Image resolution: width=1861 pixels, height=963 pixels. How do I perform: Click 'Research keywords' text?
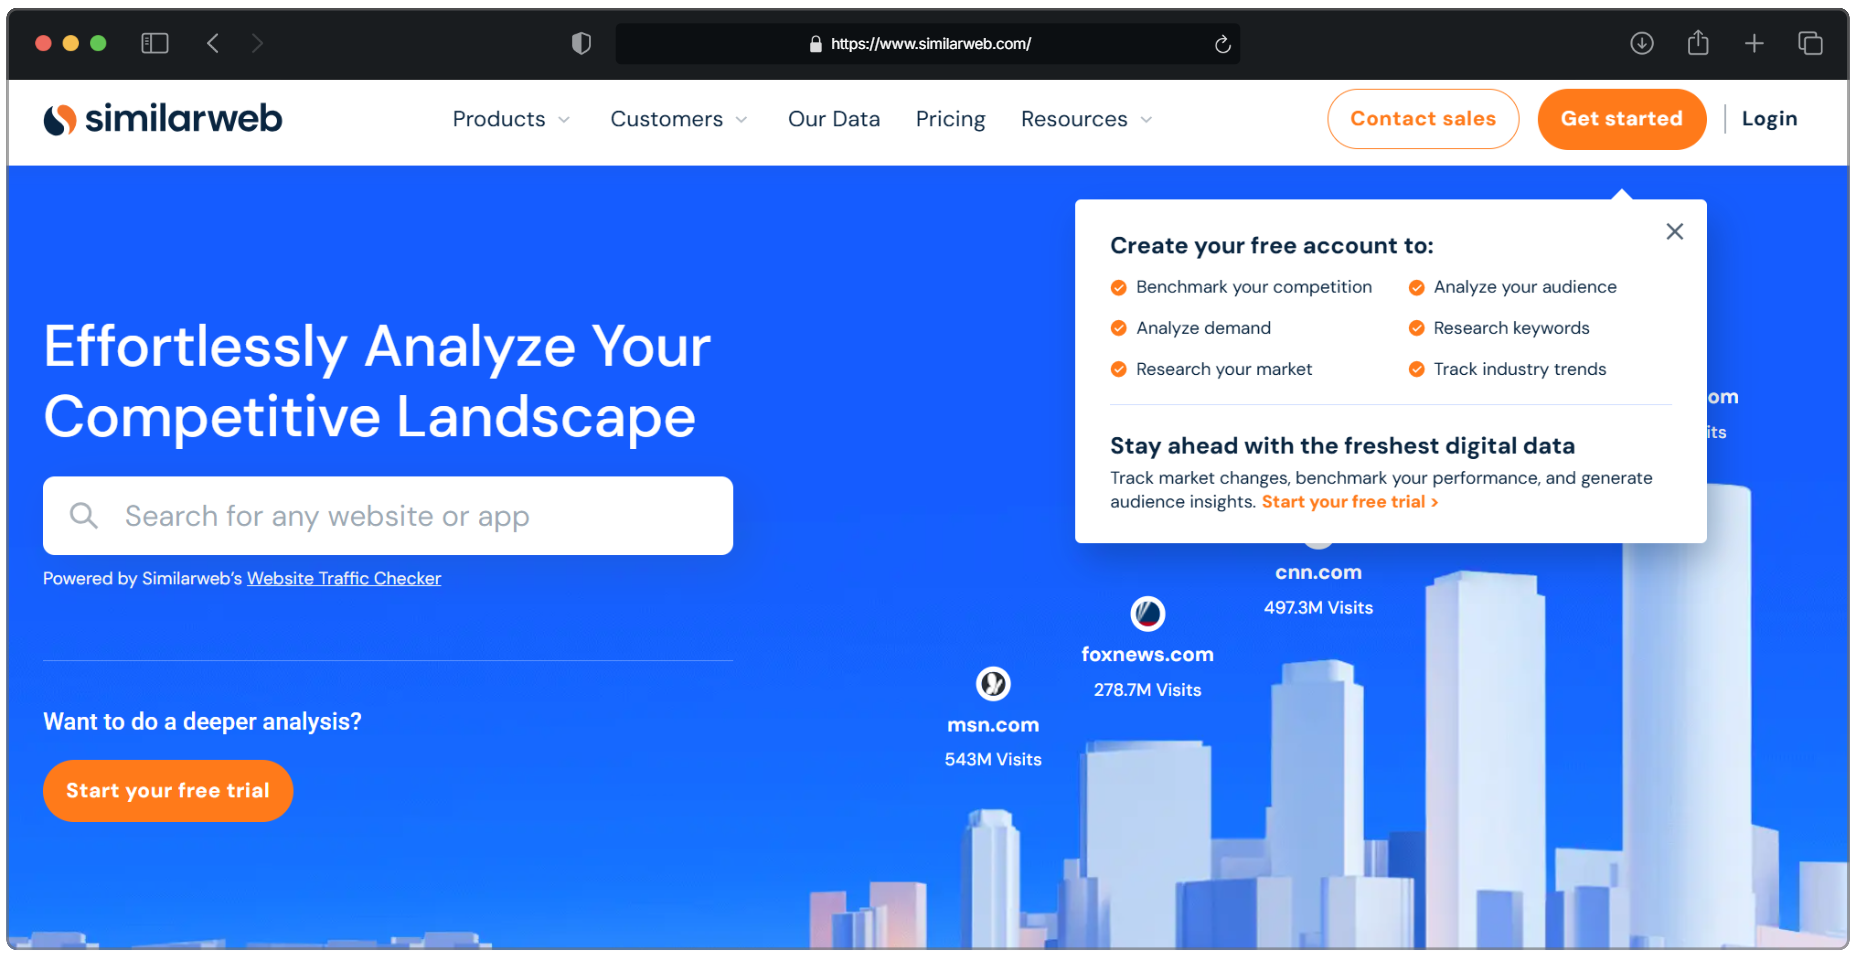(x=1511, y=328)
